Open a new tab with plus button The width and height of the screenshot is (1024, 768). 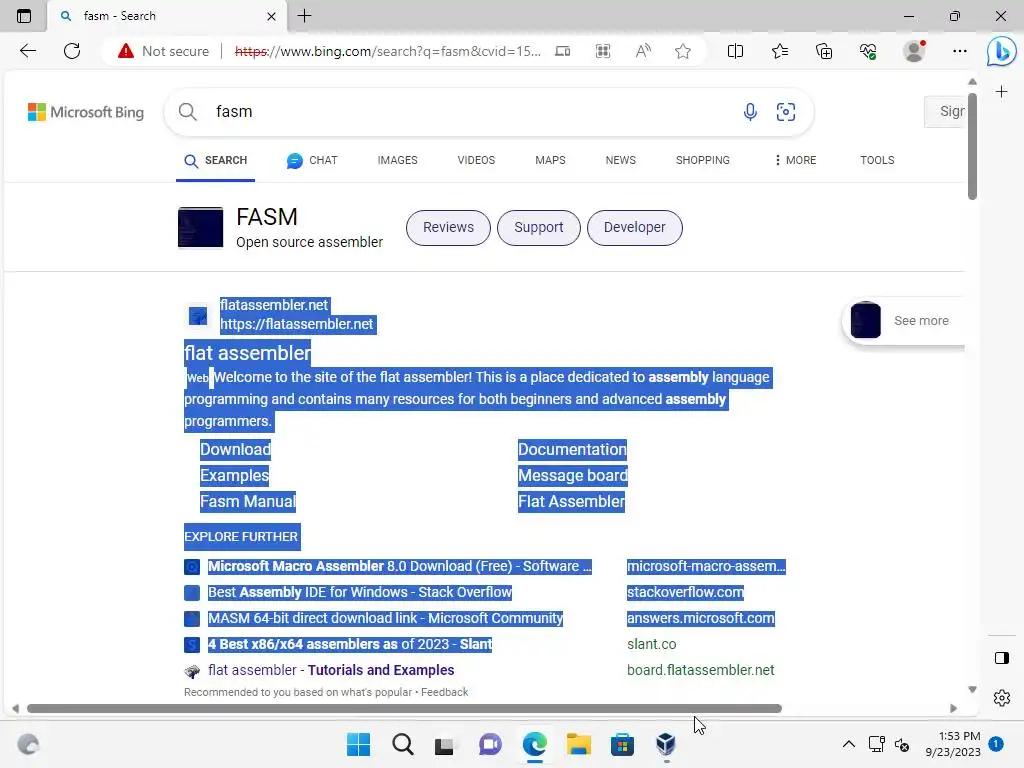pos(304,16)
